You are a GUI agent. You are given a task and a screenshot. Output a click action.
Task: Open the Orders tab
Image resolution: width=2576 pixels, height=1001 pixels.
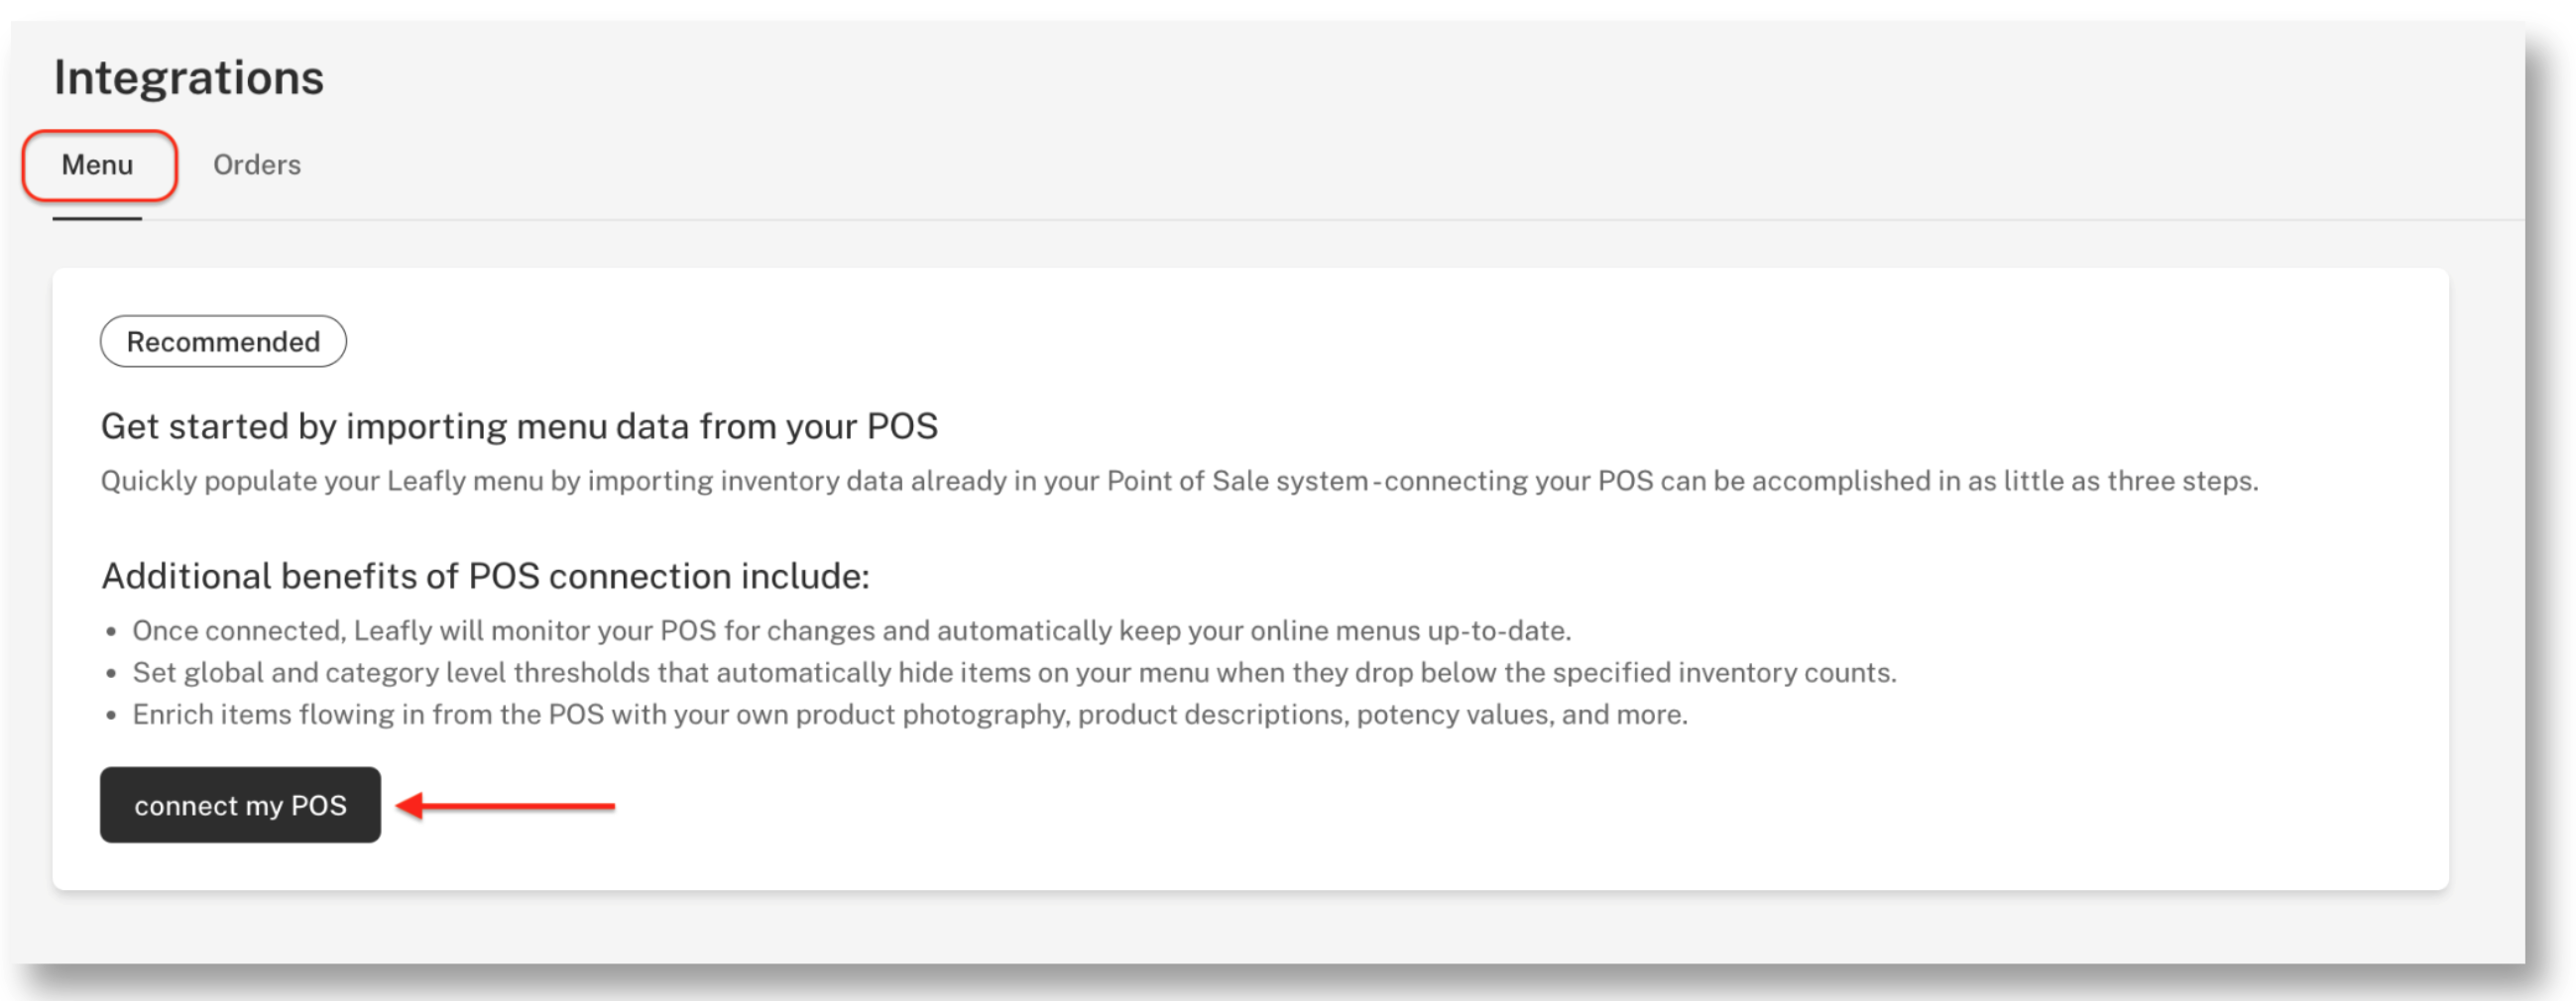(257, 165)
